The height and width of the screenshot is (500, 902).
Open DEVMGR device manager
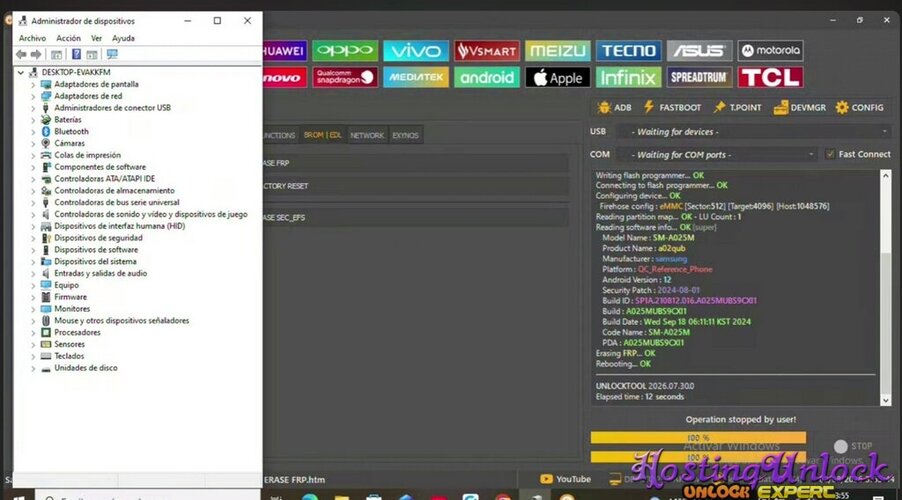[800, 108]
